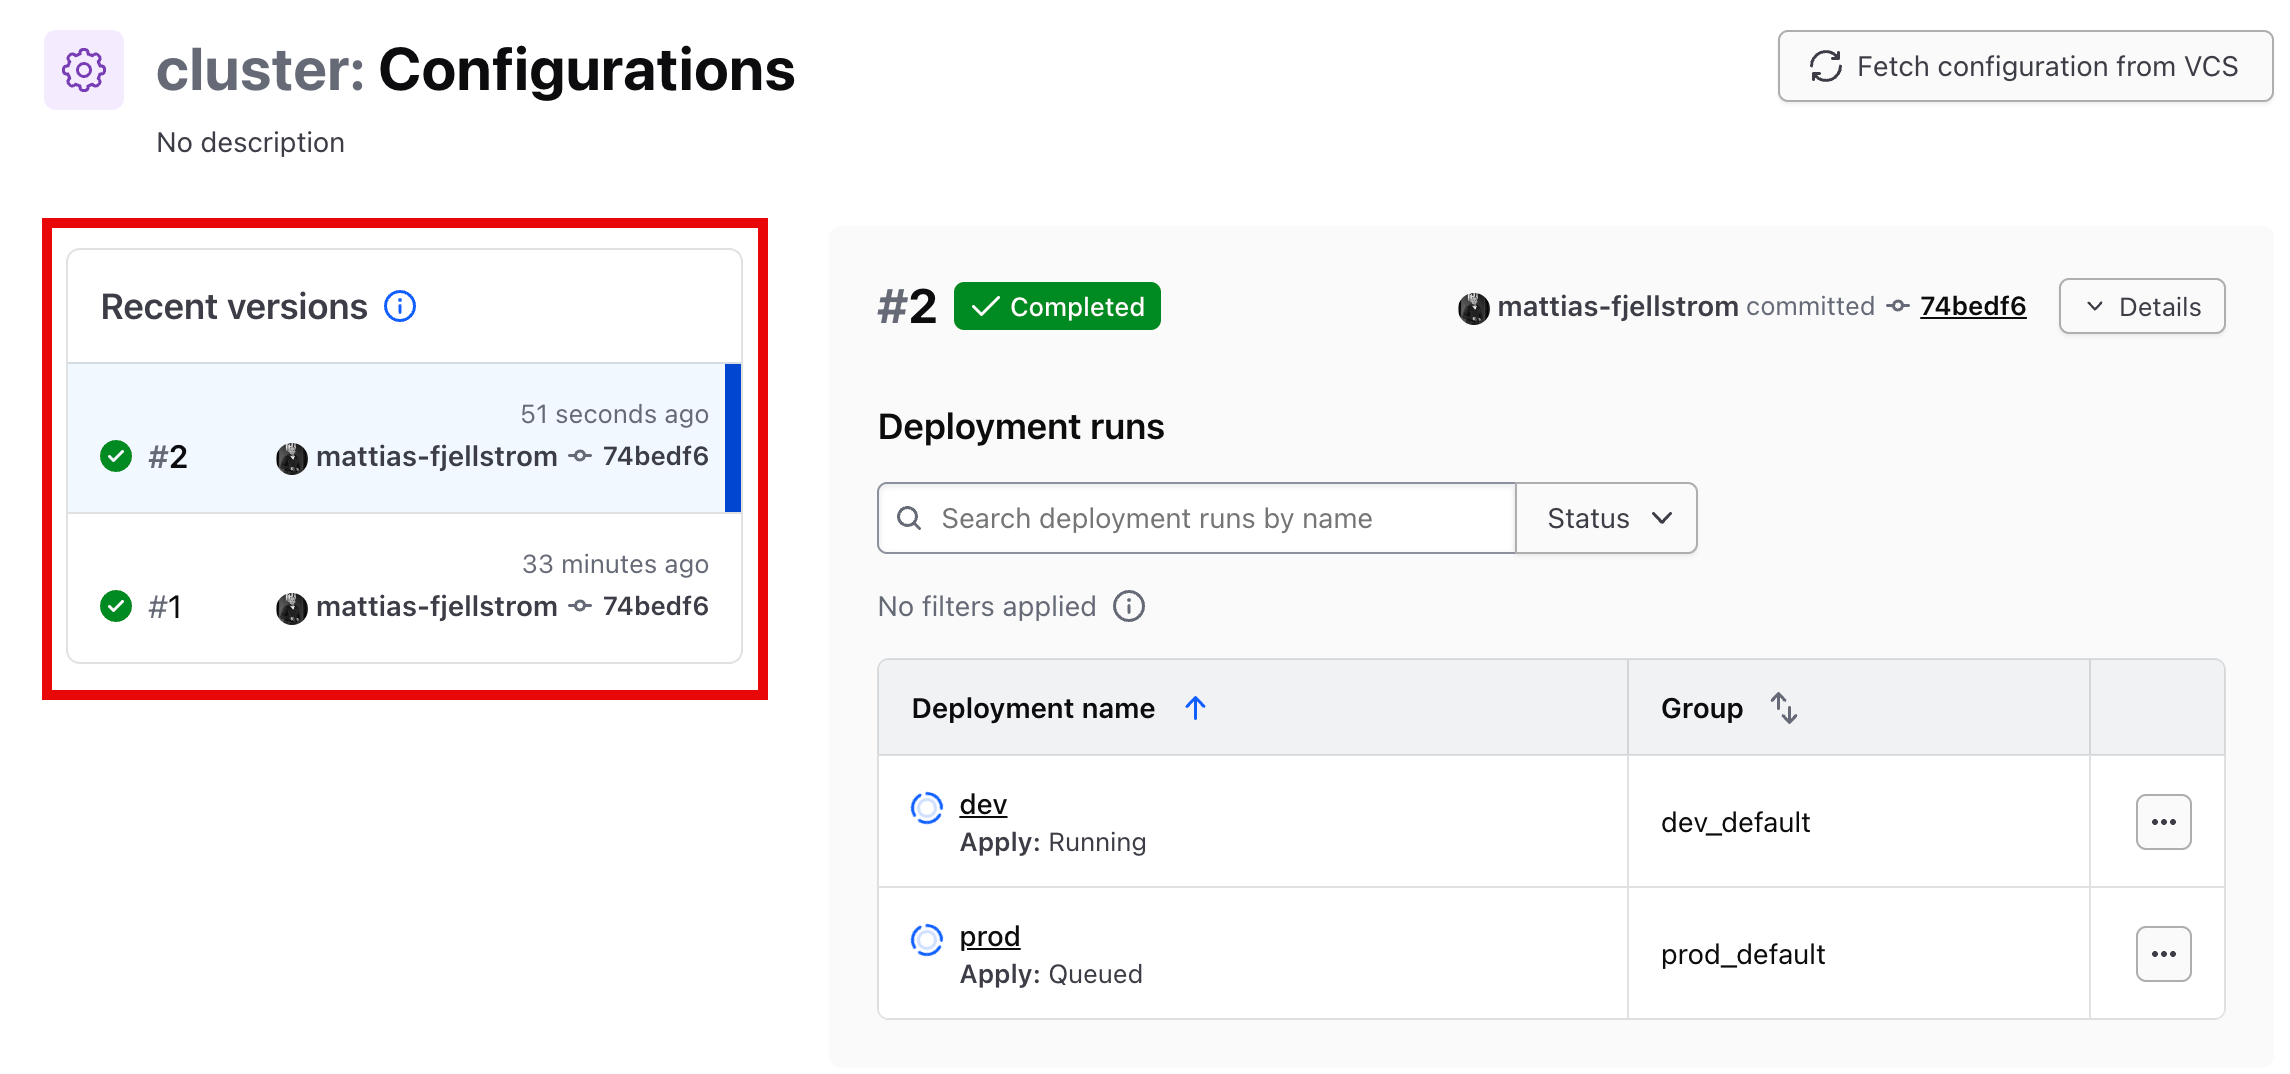Open the Status filter dropdown
The image size is (2290, 1074).
(1605, 518)
